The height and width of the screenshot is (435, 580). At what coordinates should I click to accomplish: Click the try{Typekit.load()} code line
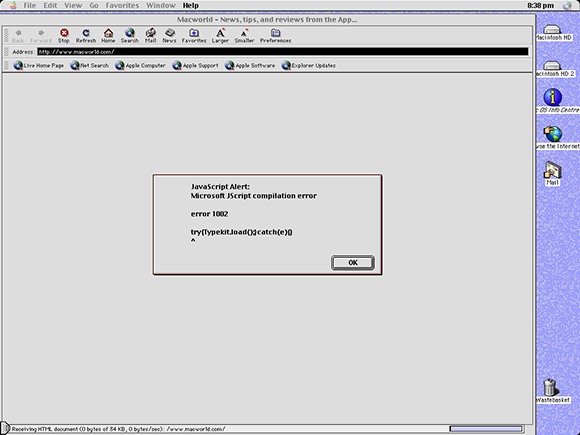(242, 232)
